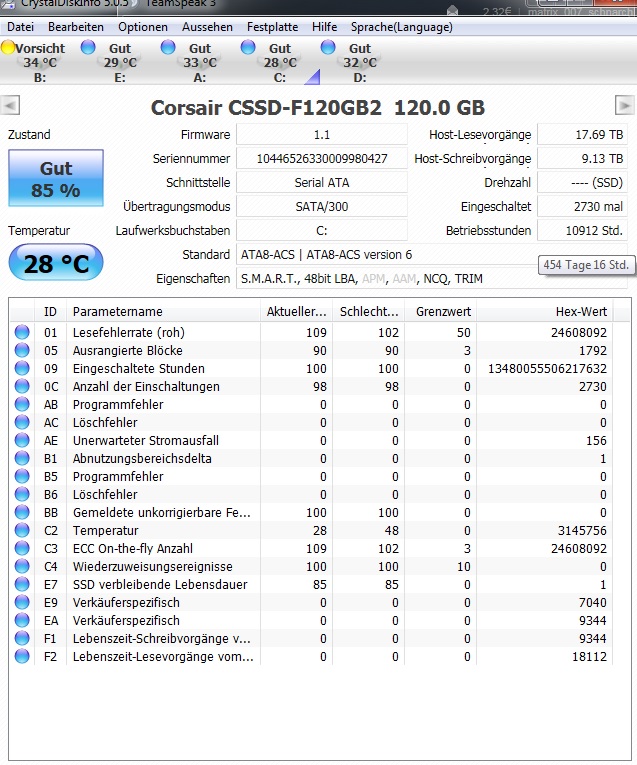The width and height of the screenshot is (637, 765).
Task: Click status icon of E9 Verkäuferspezifisch row
Action: click(x=22, y=603)
